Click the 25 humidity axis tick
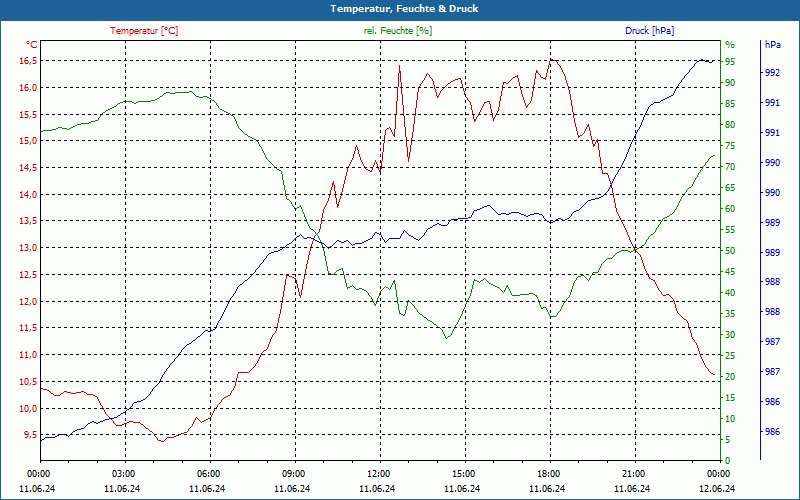Viewport: 800px width, 500px height. pyautogui.click(x=730, y=356)
